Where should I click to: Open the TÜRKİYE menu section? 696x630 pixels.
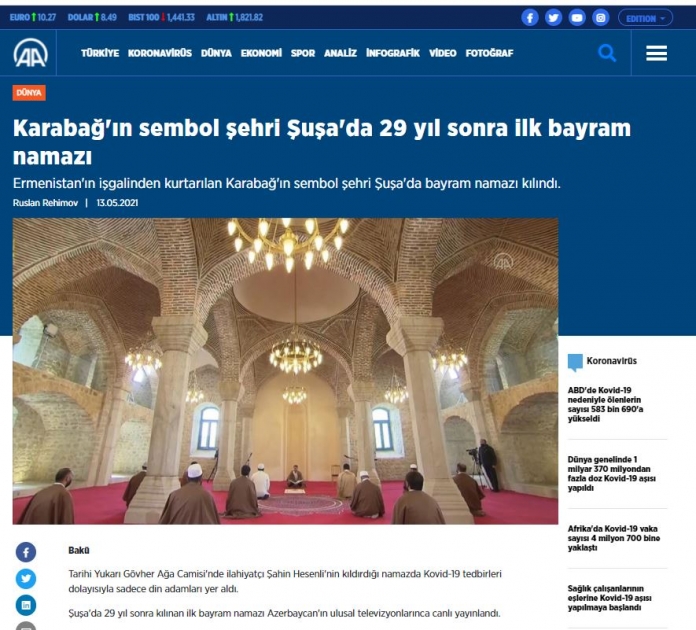[100, 53]
